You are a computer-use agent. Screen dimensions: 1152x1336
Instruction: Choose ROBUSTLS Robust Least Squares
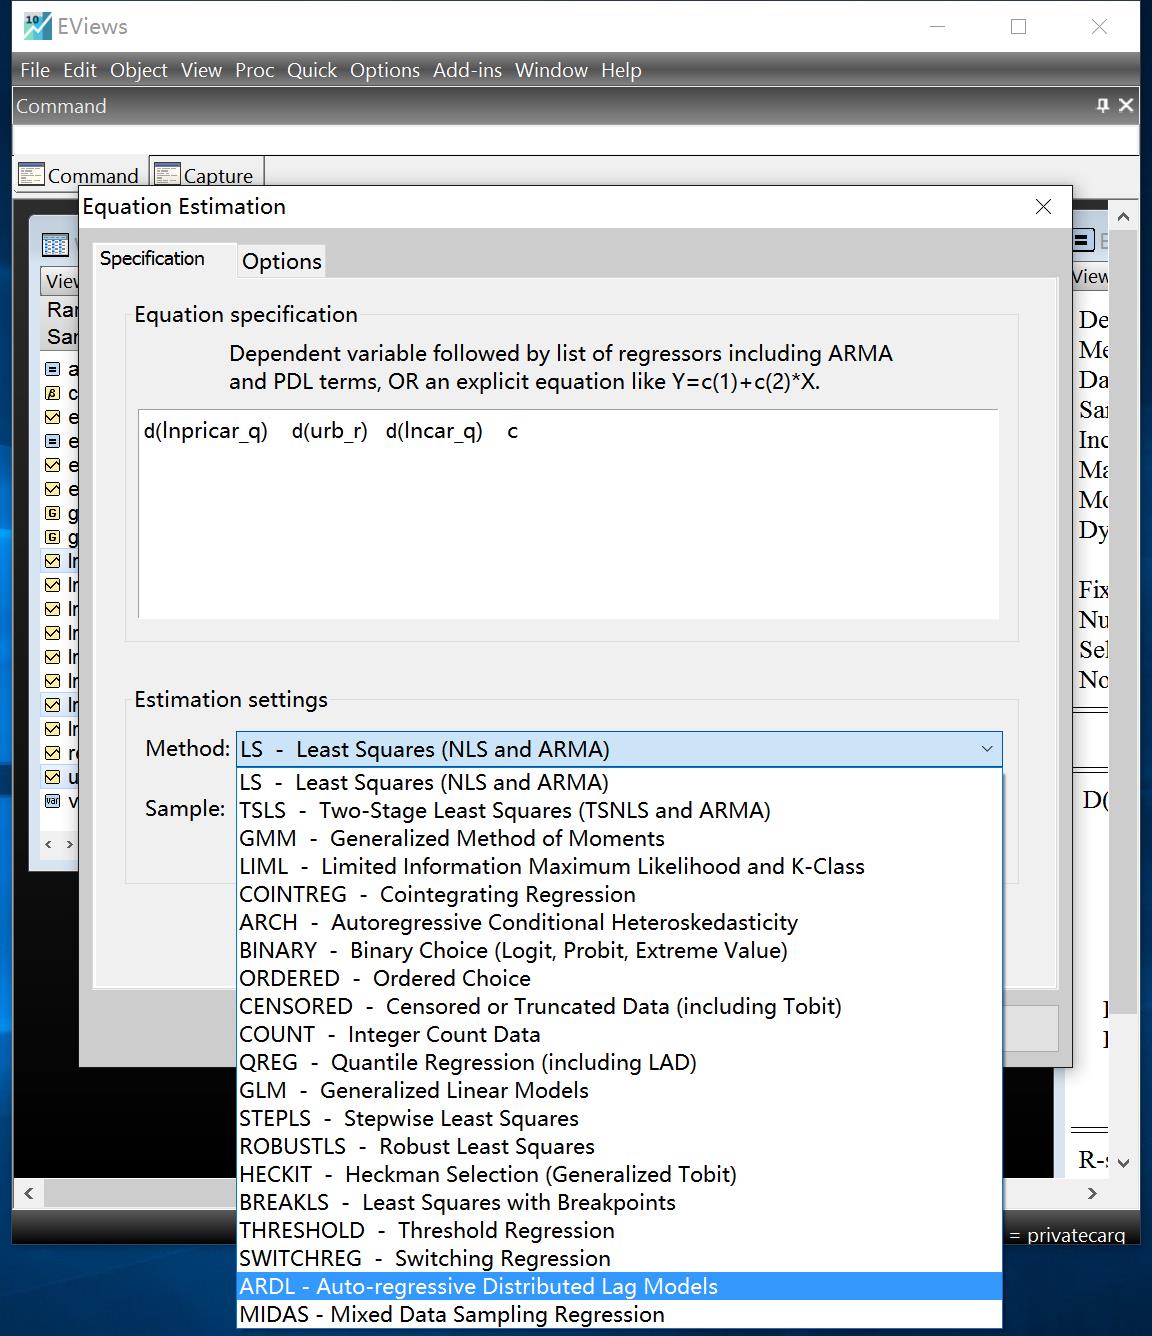coord(619,1146)
